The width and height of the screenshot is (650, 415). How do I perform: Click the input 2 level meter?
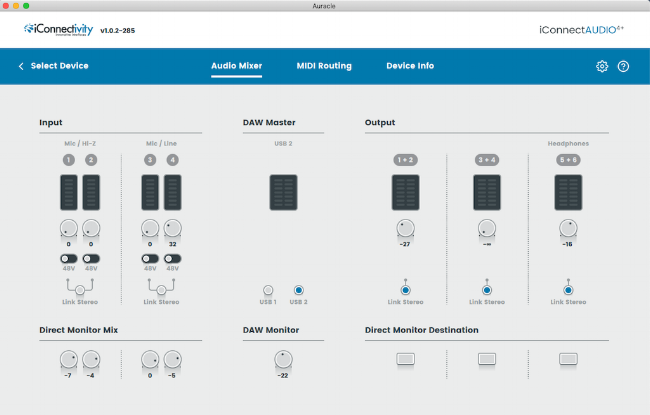(x=91, y=192)
